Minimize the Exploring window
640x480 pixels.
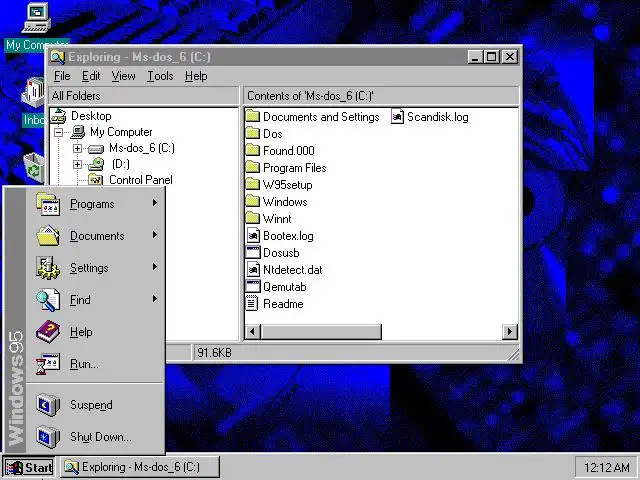[475, 57]
